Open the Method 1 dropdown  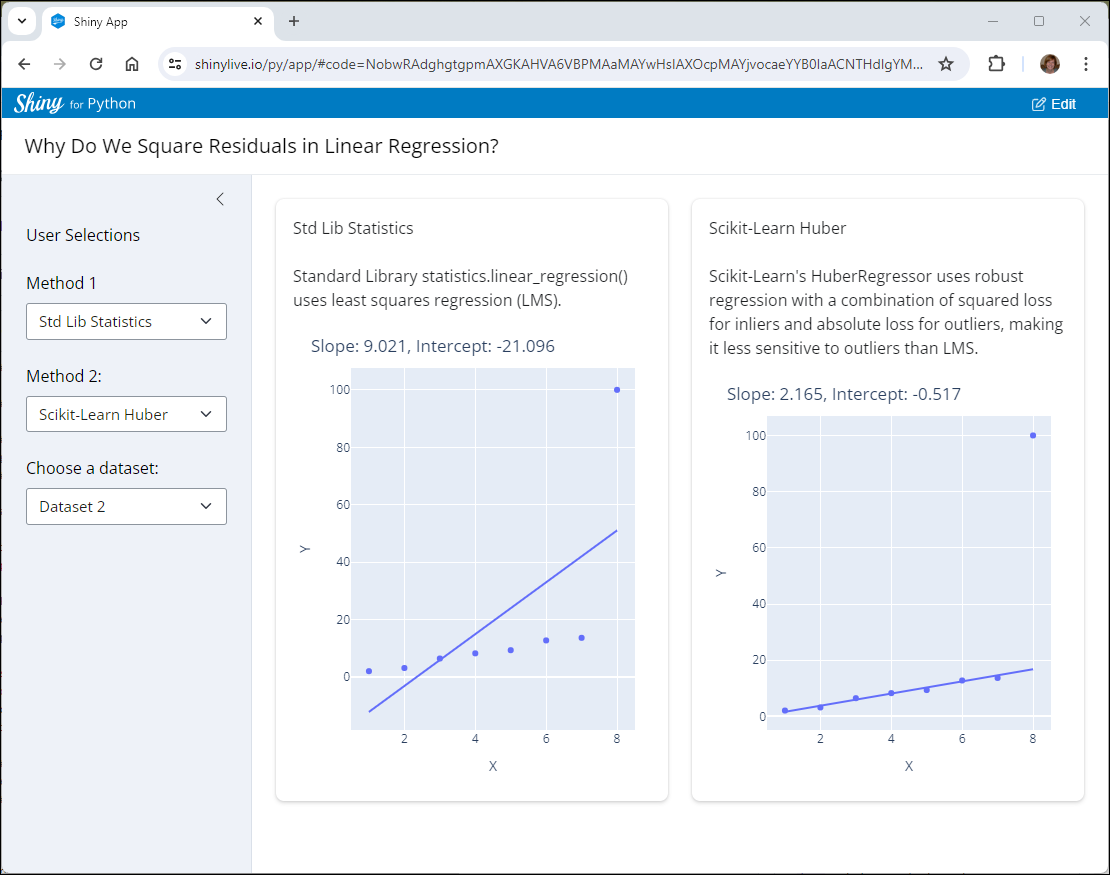(126, 321)
